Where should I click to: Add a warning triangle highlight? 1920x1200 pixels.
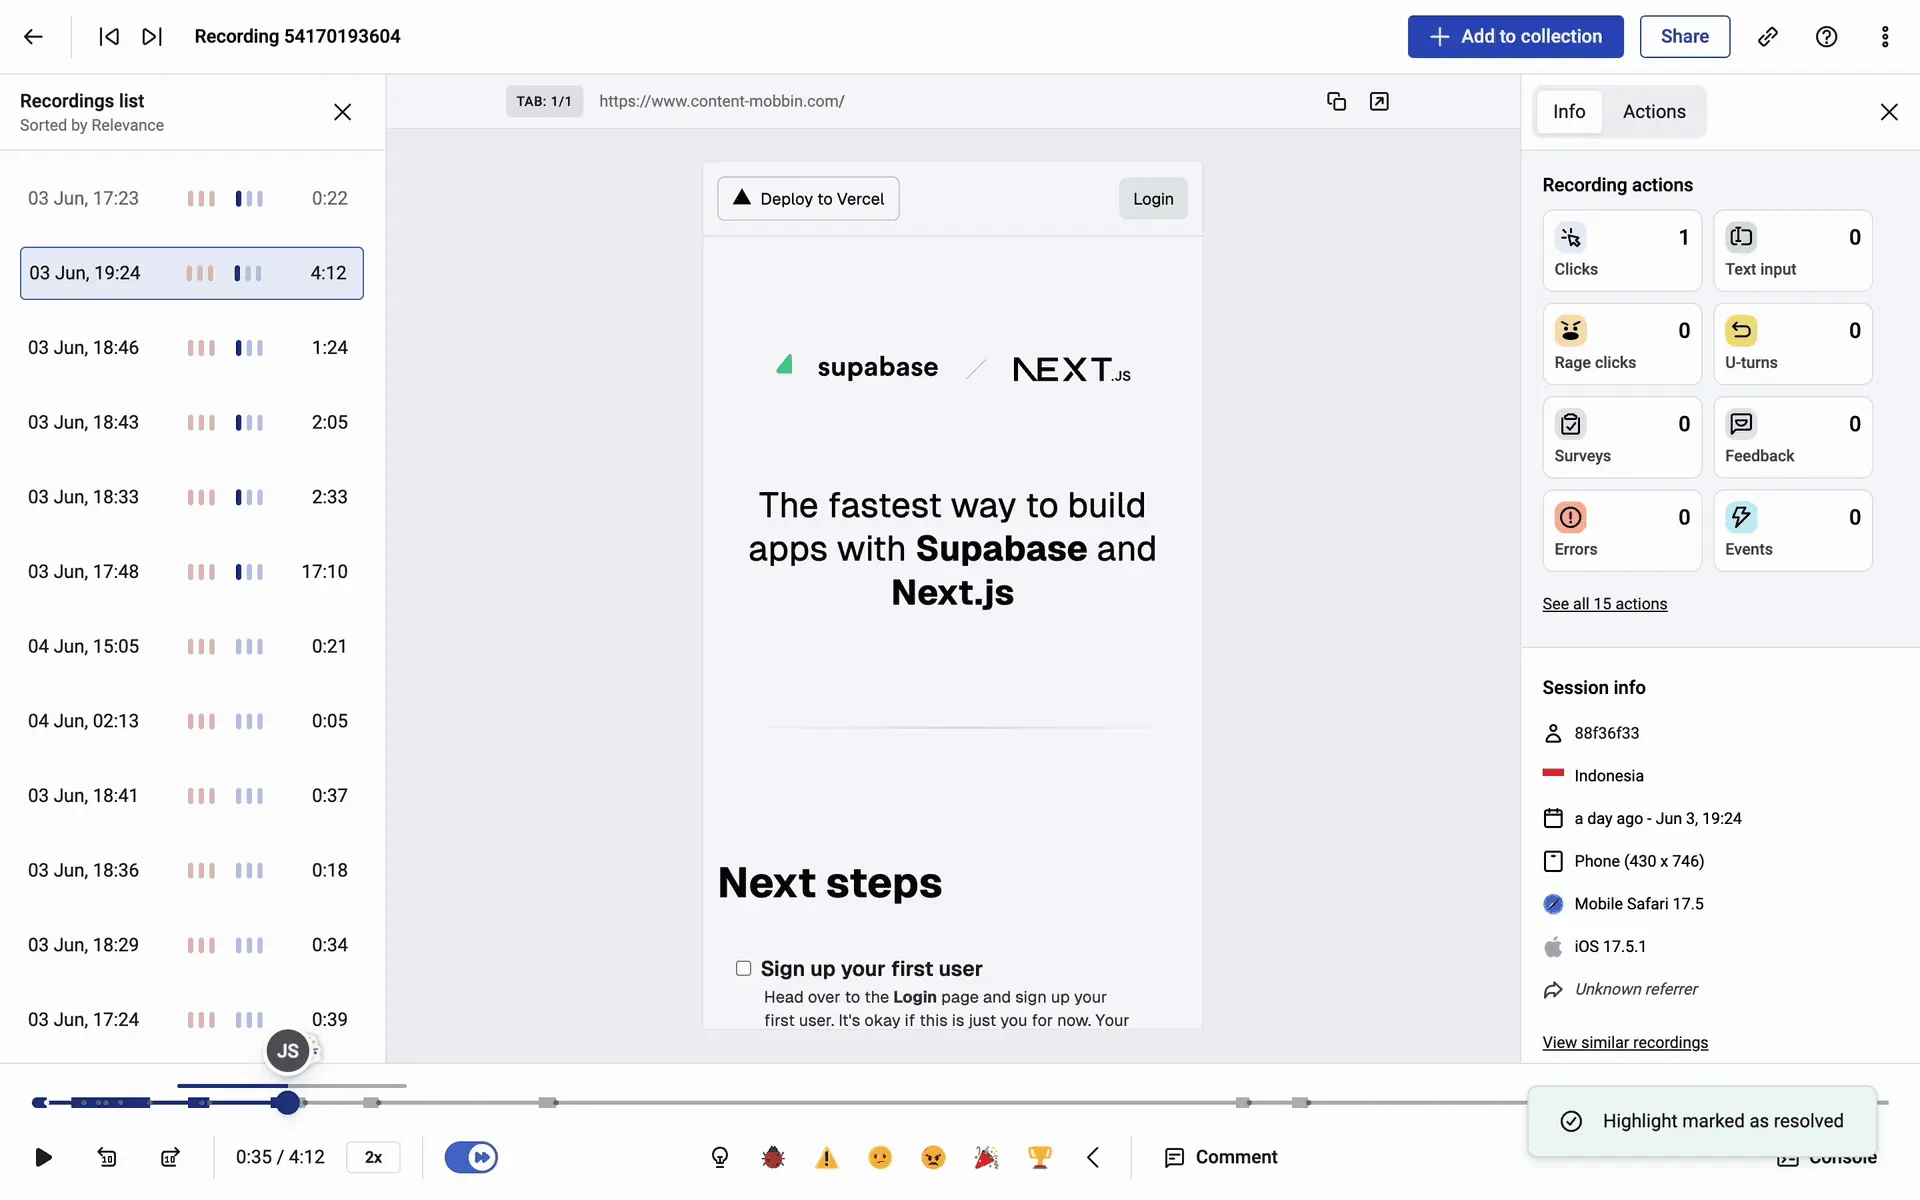pyautogui.click(x=826, y=1157)
